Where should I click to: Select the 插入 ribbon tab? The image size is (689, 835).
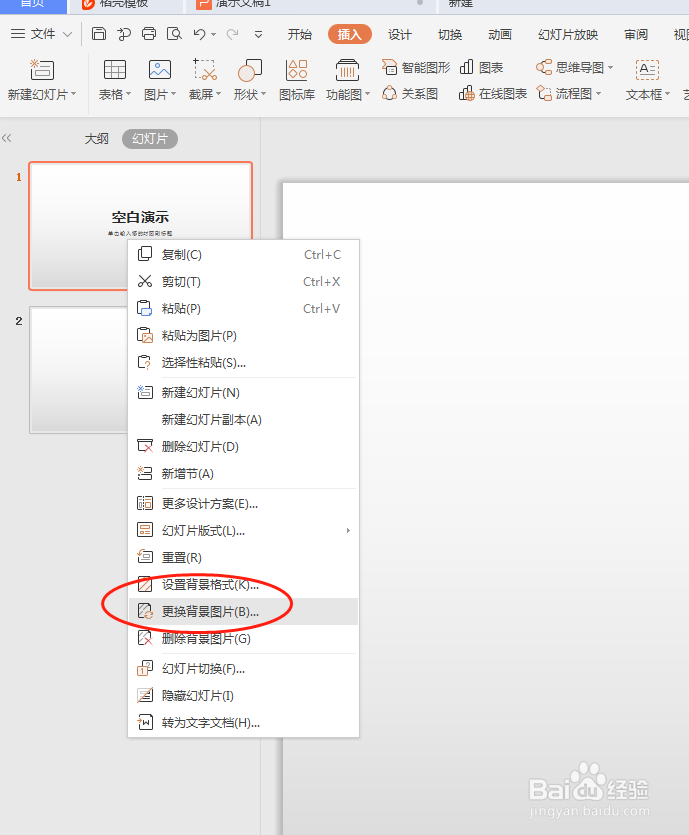pyautogui.click(x=349, y=35)
